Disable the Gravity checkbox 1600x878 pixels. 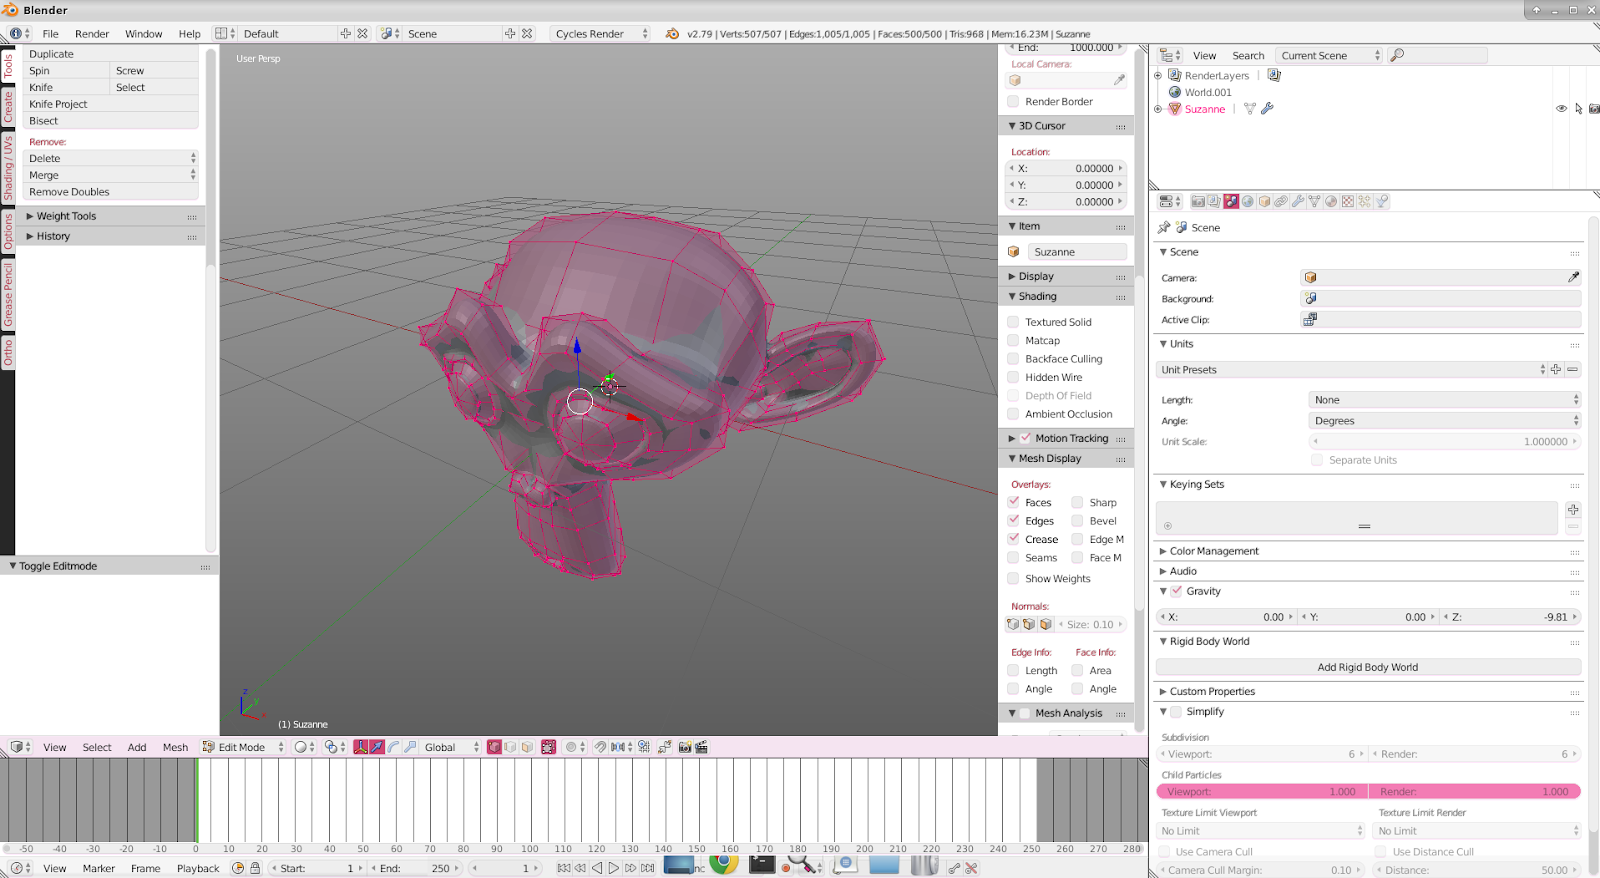[x=1177, y=591]
